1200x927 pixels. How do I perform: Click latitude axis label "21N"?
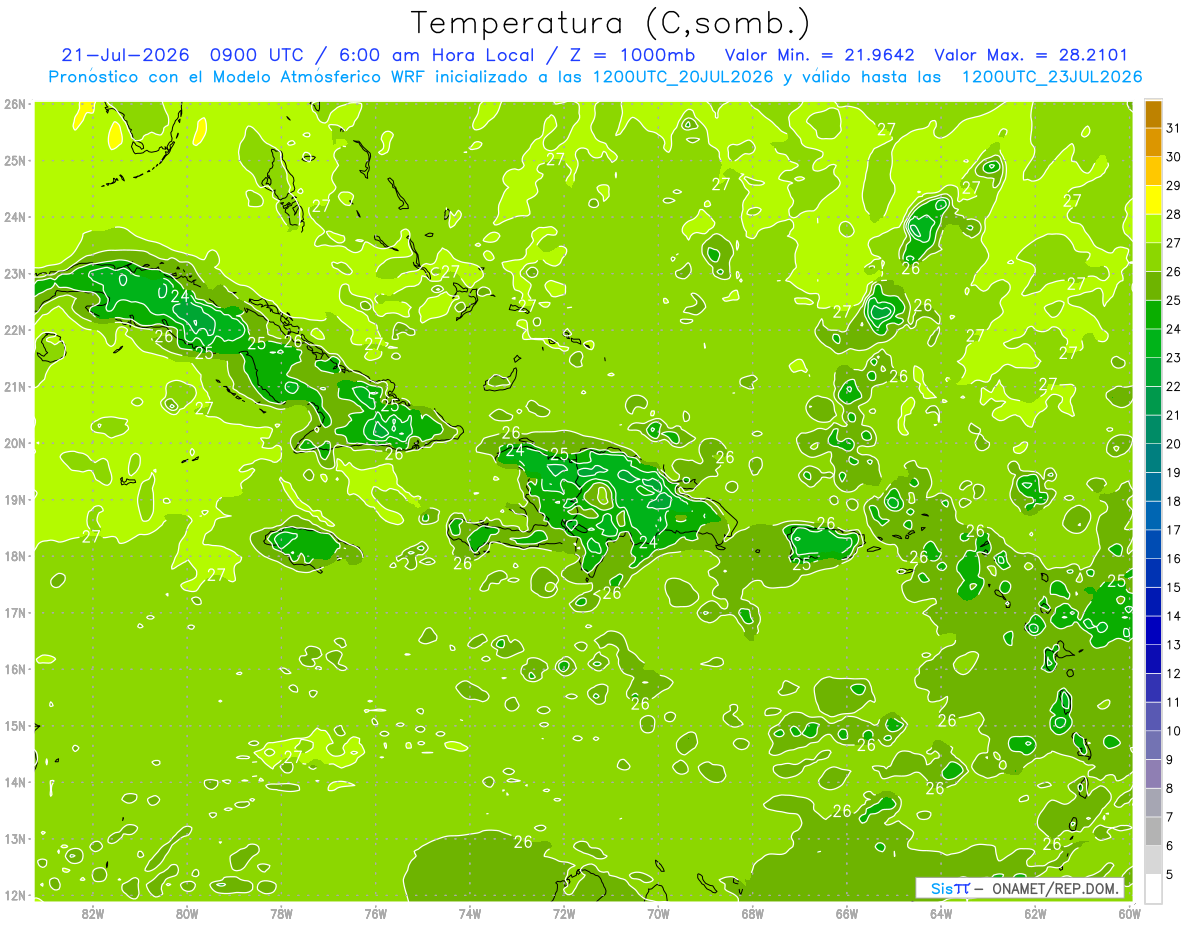click(x=15, y=386)
